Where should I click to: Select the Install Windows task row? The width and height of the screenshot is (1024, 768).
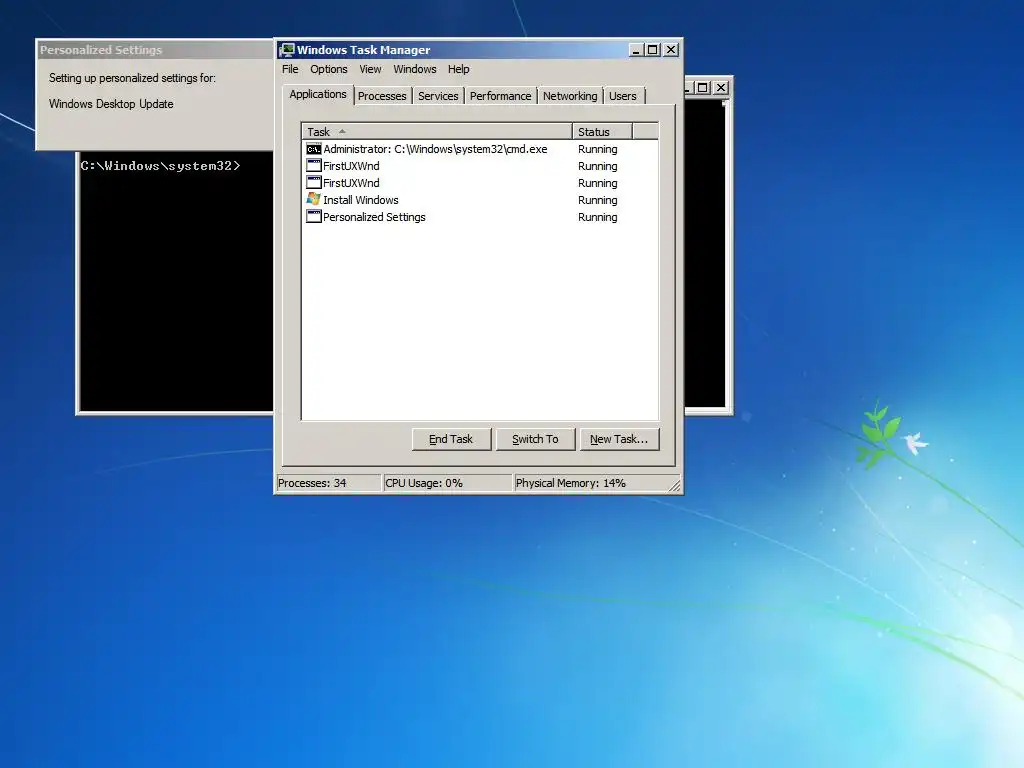480,200
